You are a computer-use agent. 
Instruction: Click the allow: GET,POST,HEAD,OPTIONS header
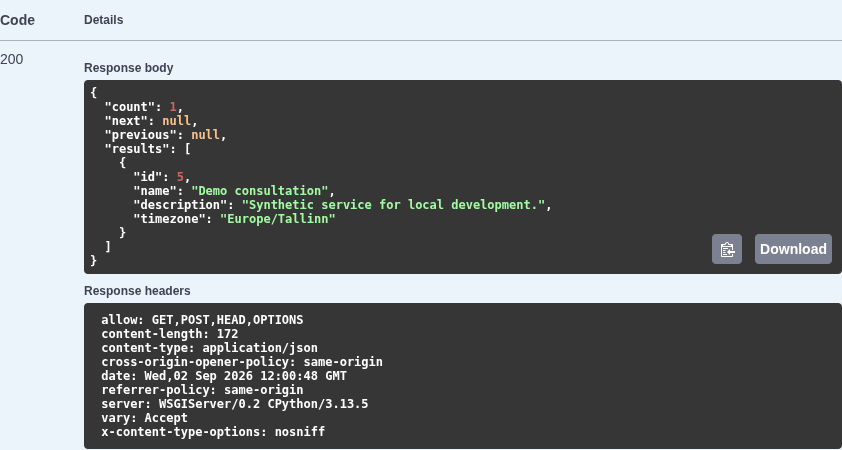tap(202, 320)
